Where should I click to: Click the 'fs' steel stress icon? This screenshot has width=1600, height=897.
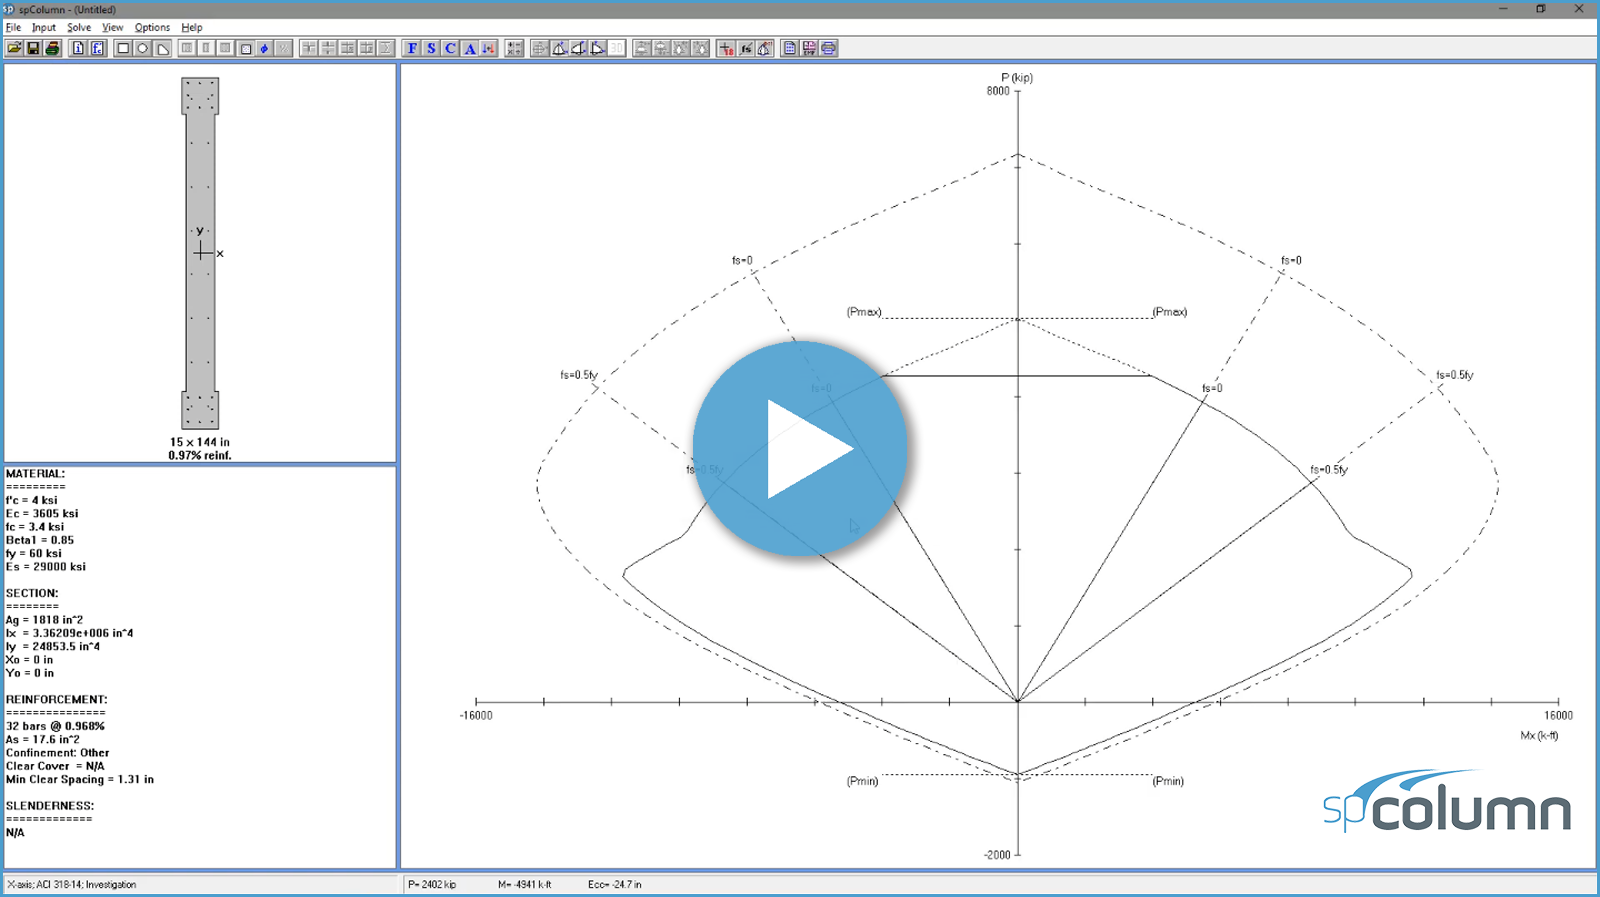746,48
